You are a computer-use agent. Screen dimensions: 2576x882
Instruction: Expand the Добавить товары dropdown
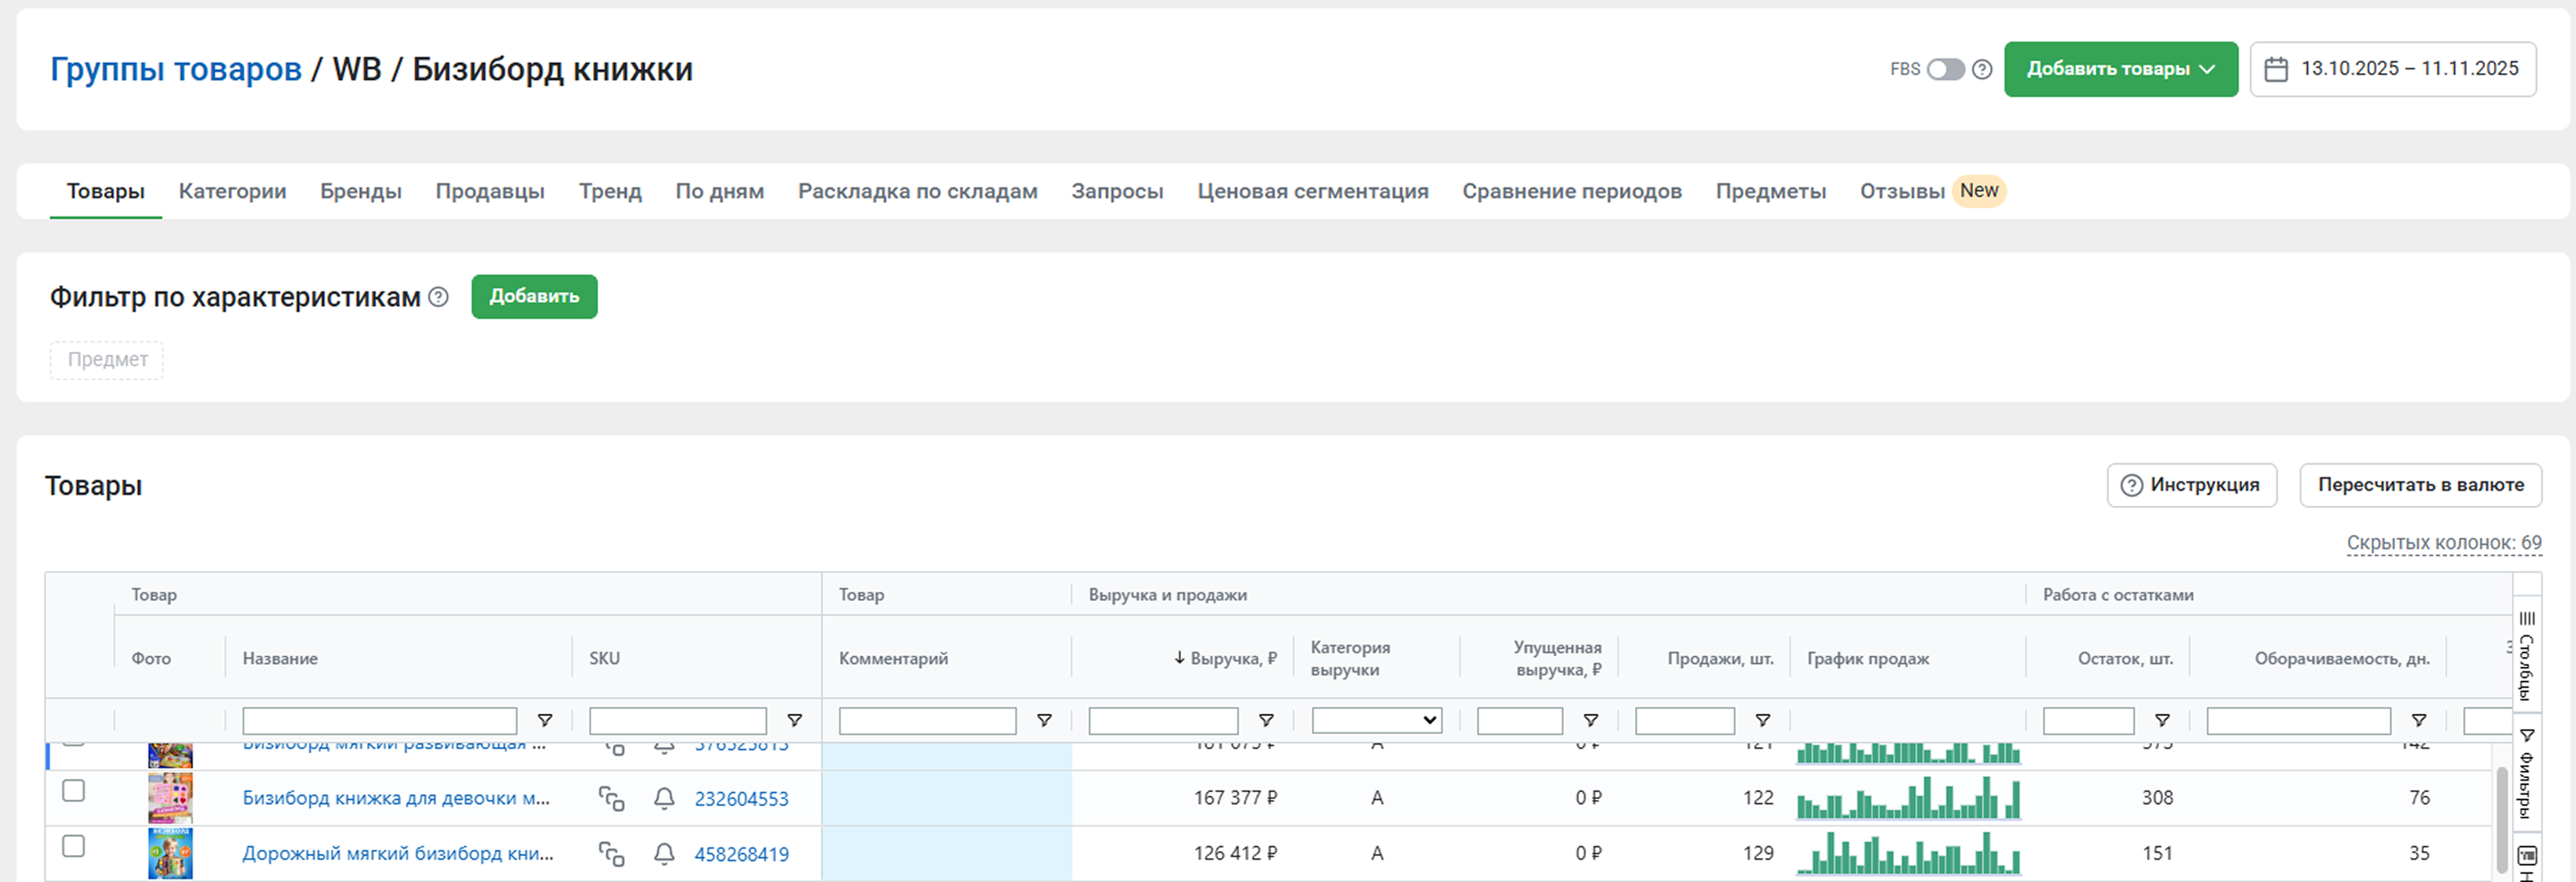(2120, 69)
